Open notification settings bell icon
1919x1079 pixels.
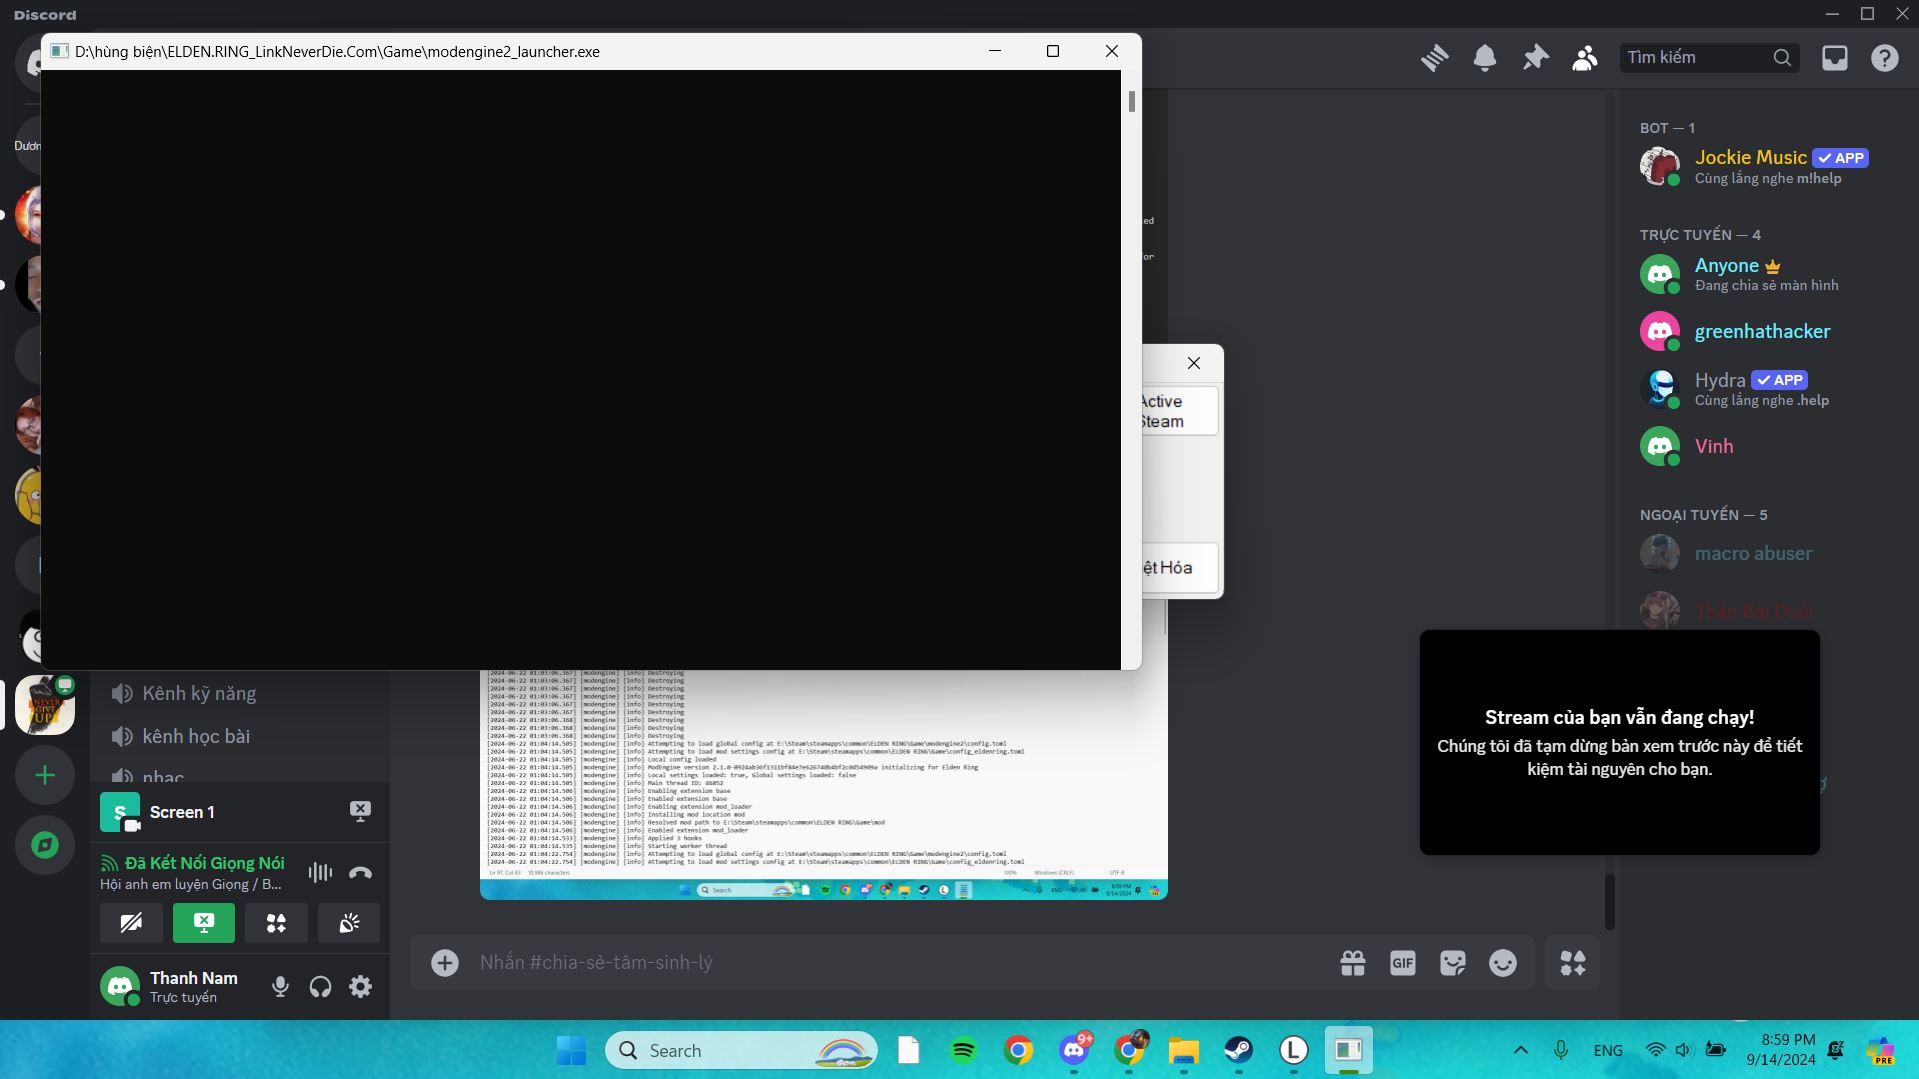pyautogui.click(x=1485, y=58)
